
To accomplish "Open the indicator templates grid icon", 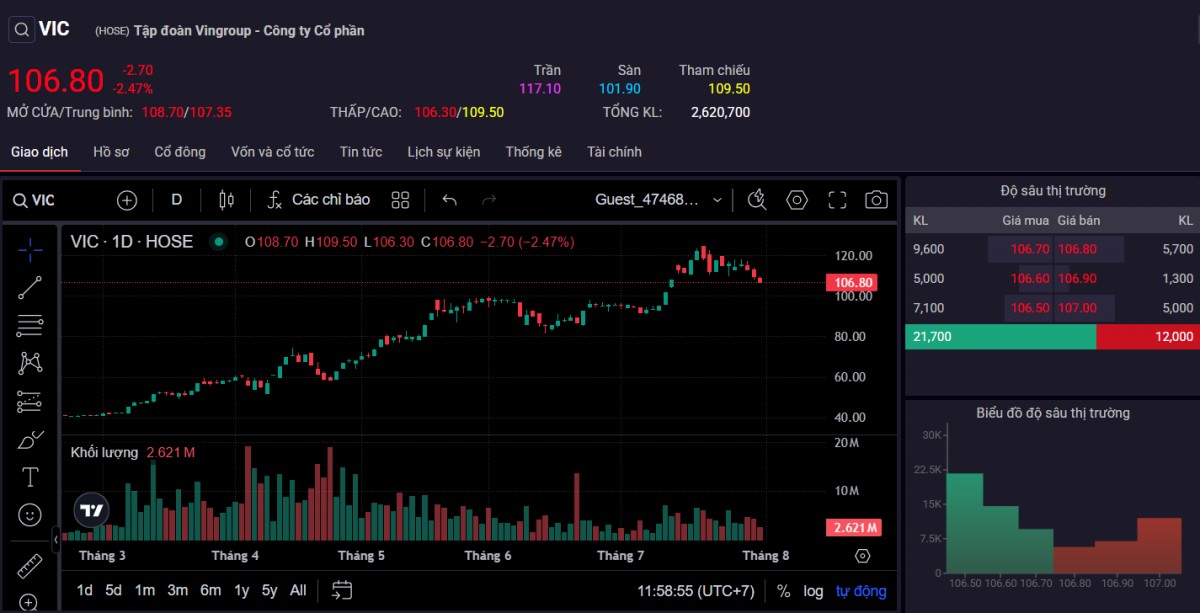I will (401, 200).
